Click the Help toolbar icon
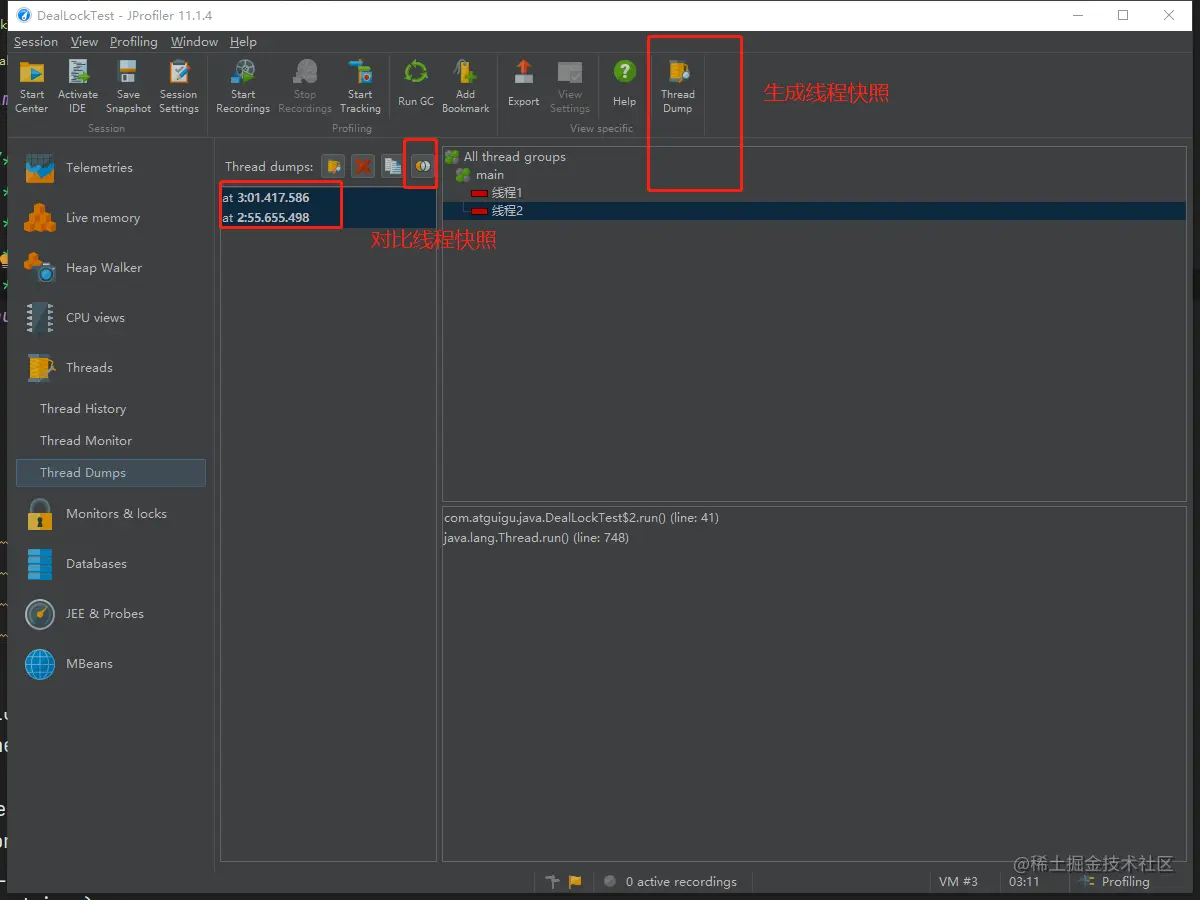The image size is (1200, 900). 624,83
